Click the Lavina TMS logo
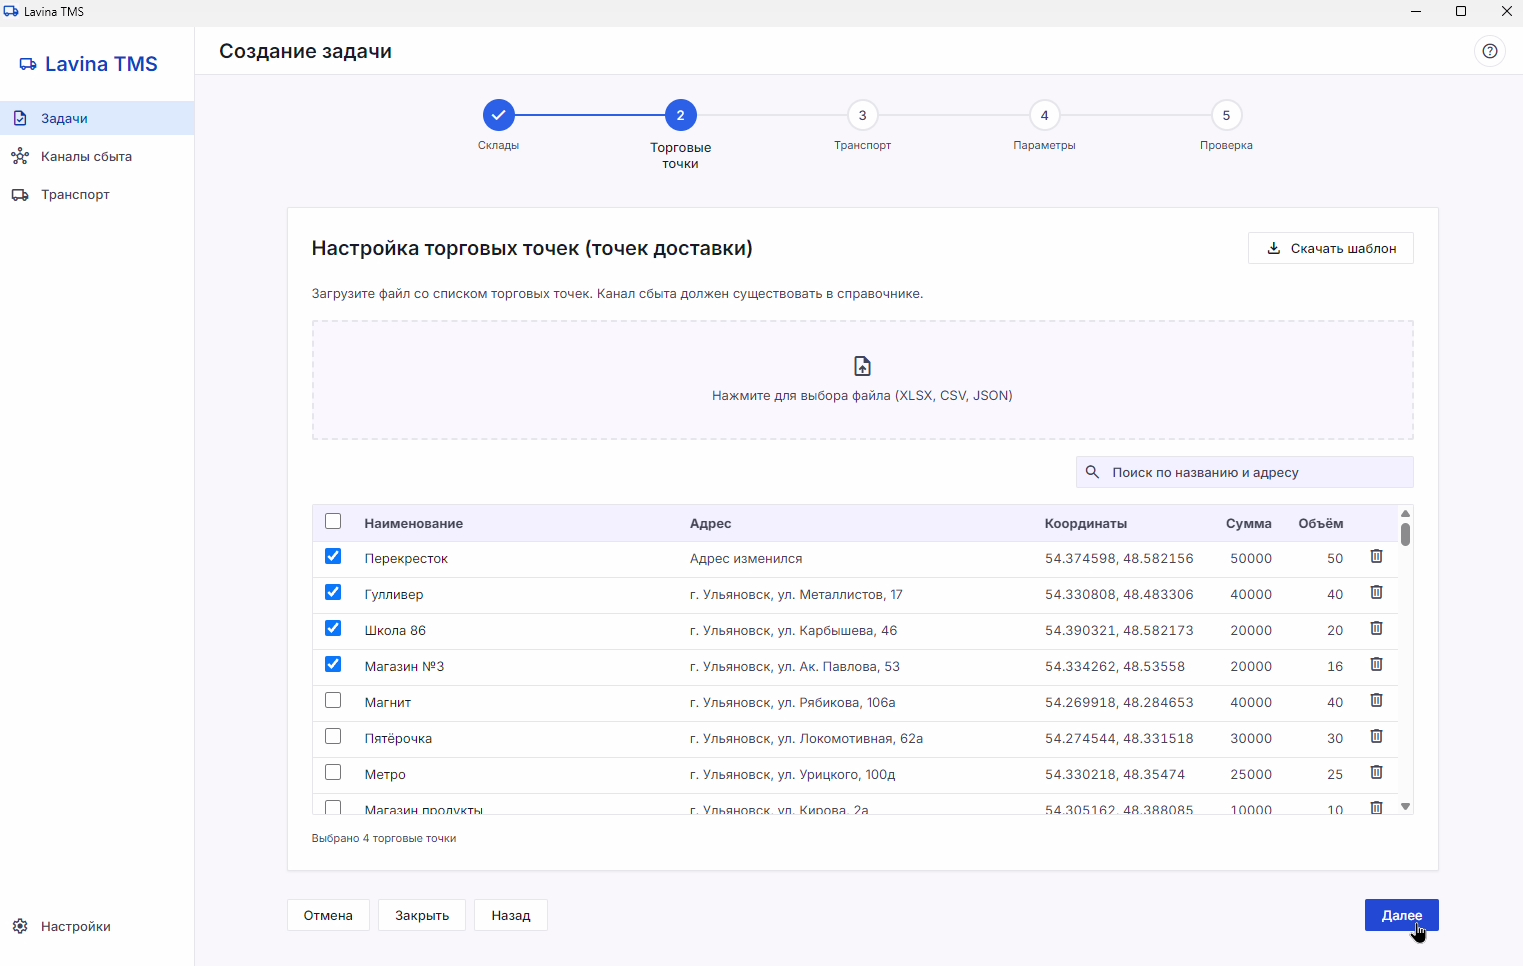 (88, 64)
